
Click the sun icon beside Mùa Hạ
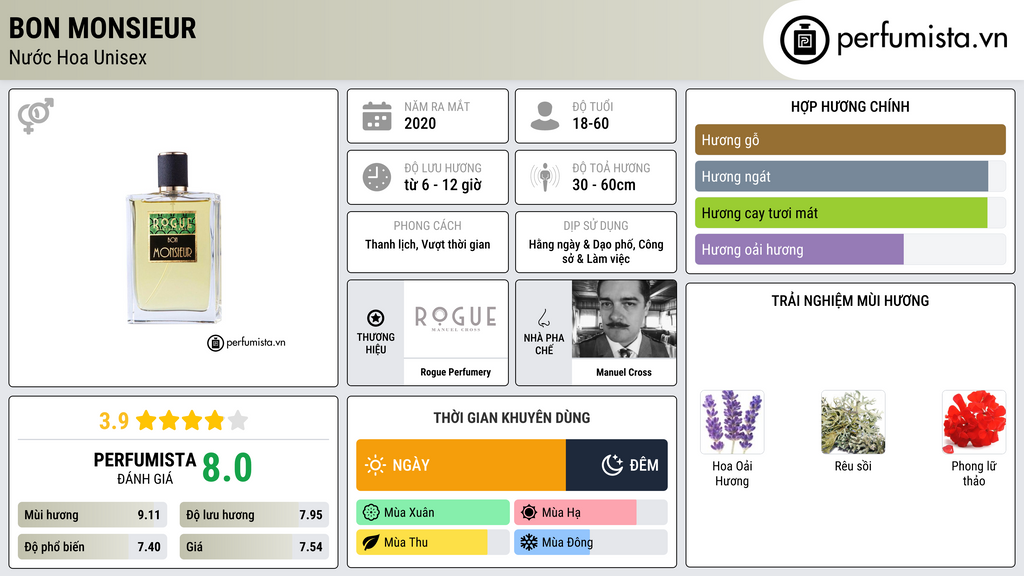tap(529, 513)
